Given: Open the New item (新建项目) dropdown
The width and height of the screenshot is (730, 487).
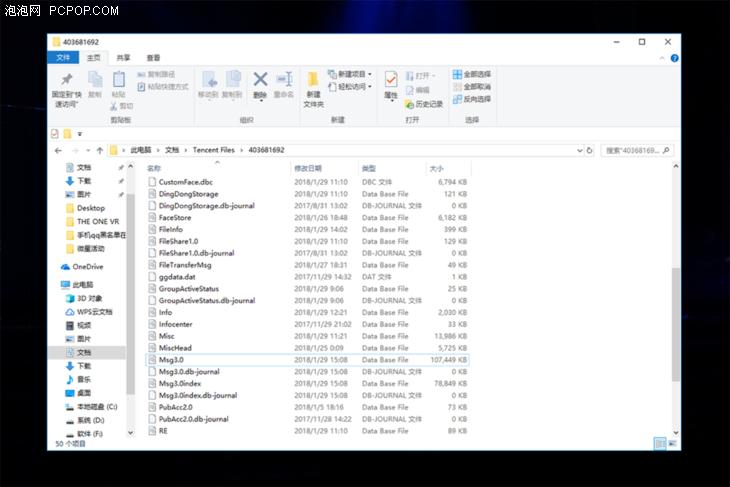Looking at the screenshot, I should (x=350, y=74).
